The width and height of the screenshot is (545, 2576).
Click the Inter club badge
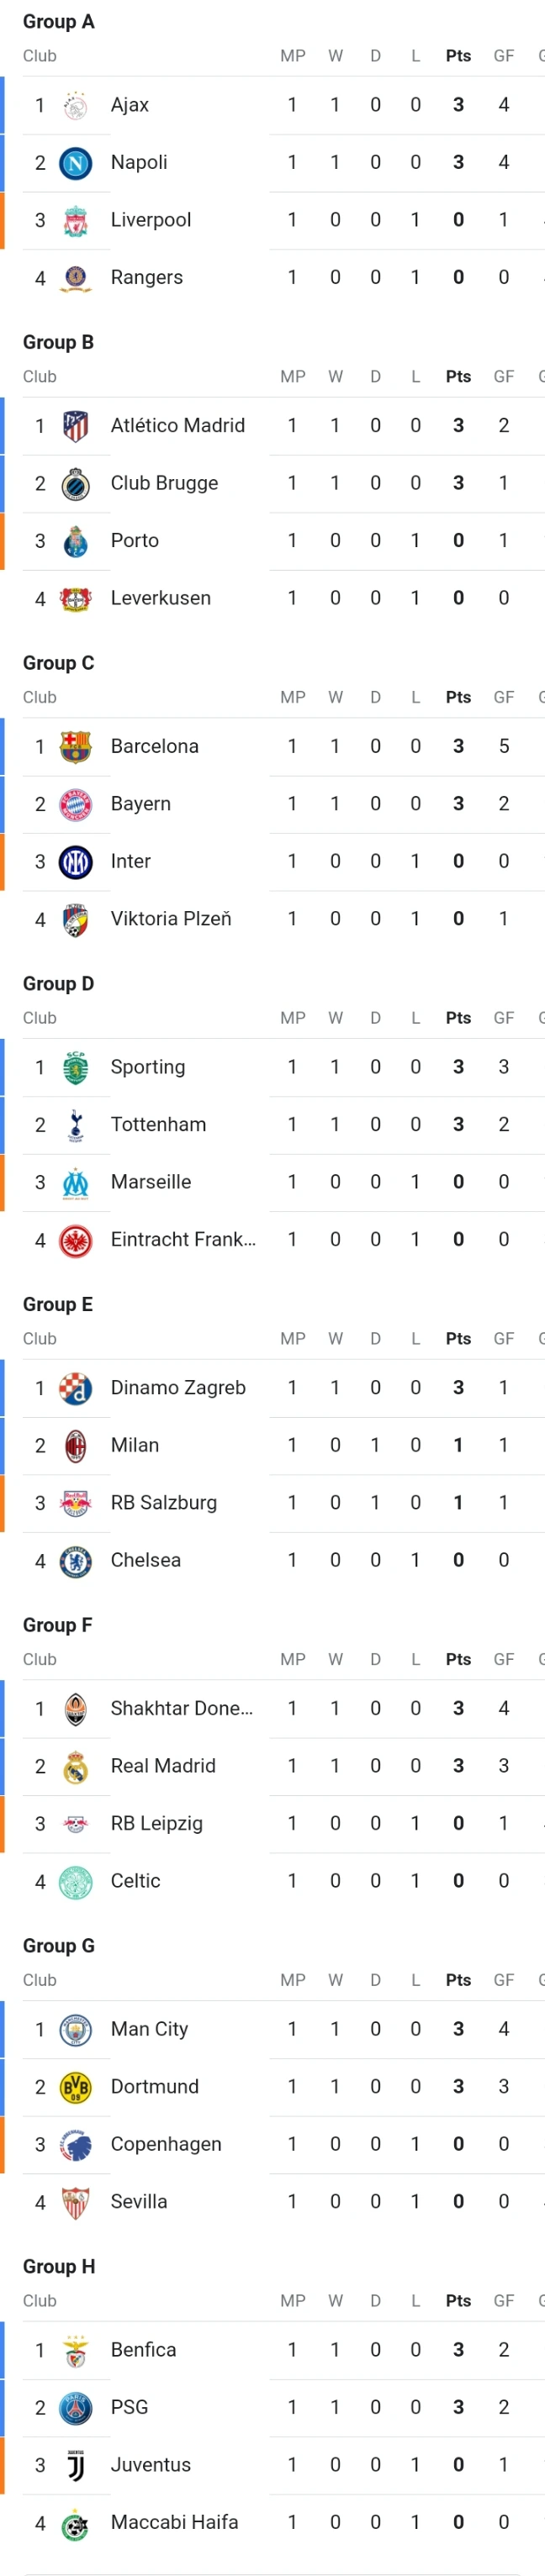click(75, 862)
